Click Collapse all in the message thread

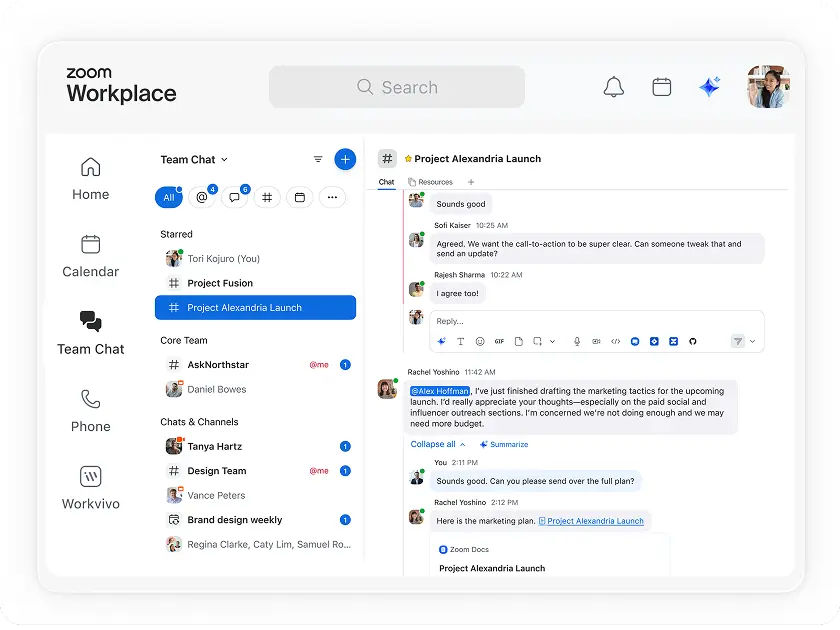(x=434, y=443)
